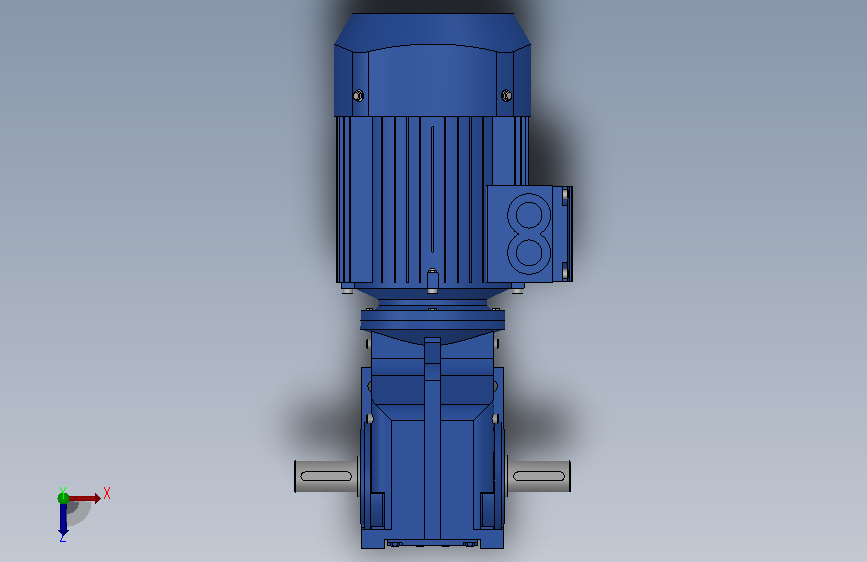Click the blue Z axis of the orientation triad
The width and height of the screenshot is (867, 562).
(x=63, y=519)
